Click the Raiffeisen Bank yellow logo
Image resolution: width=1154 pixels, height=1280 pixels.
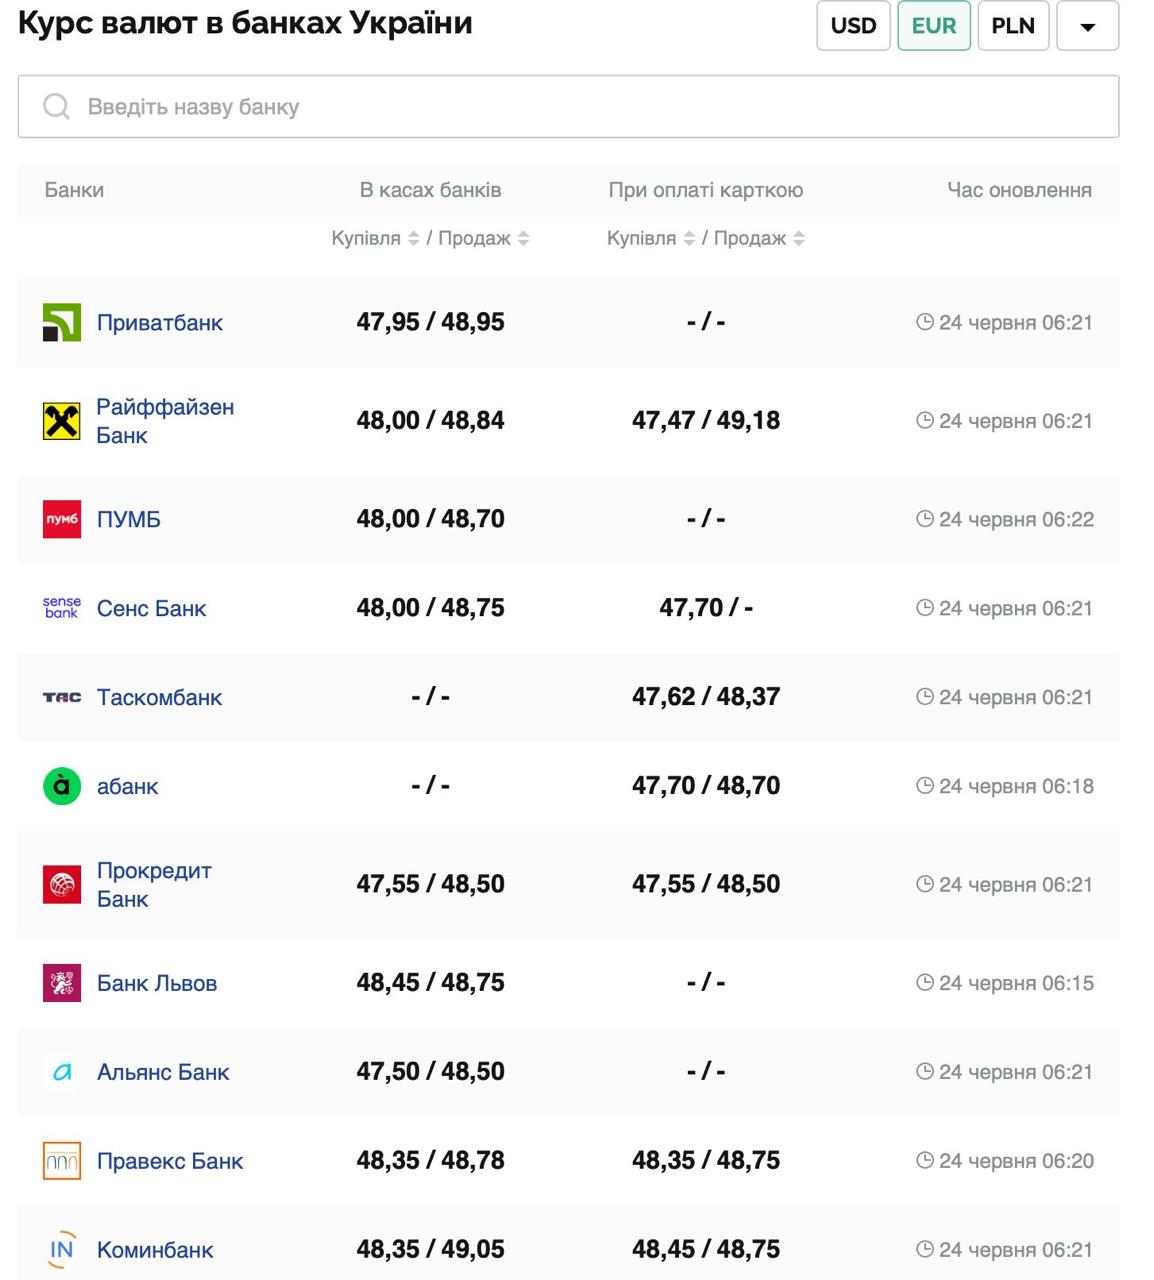(x=61, y=421)
